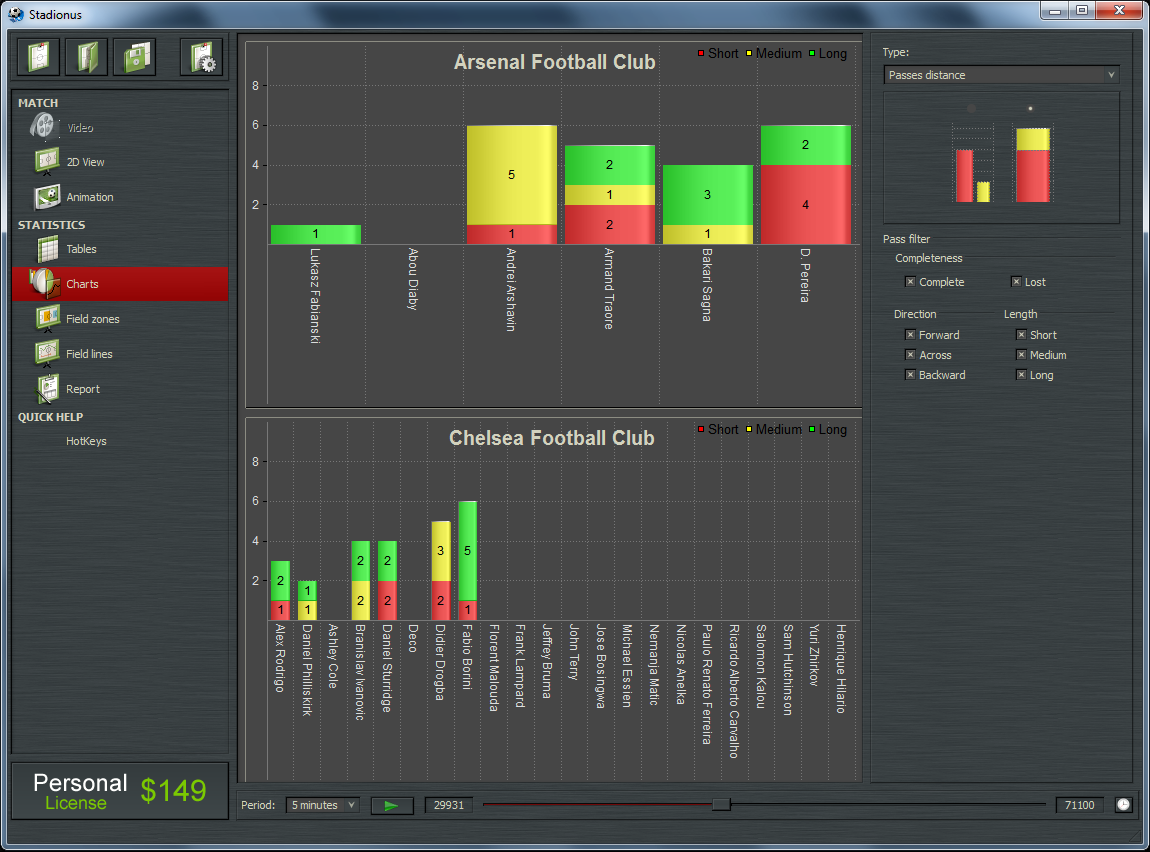Click Andrei Arshavin's yellow bar segment
This screenshot has width=1150, height=852.
coord(512,175)
